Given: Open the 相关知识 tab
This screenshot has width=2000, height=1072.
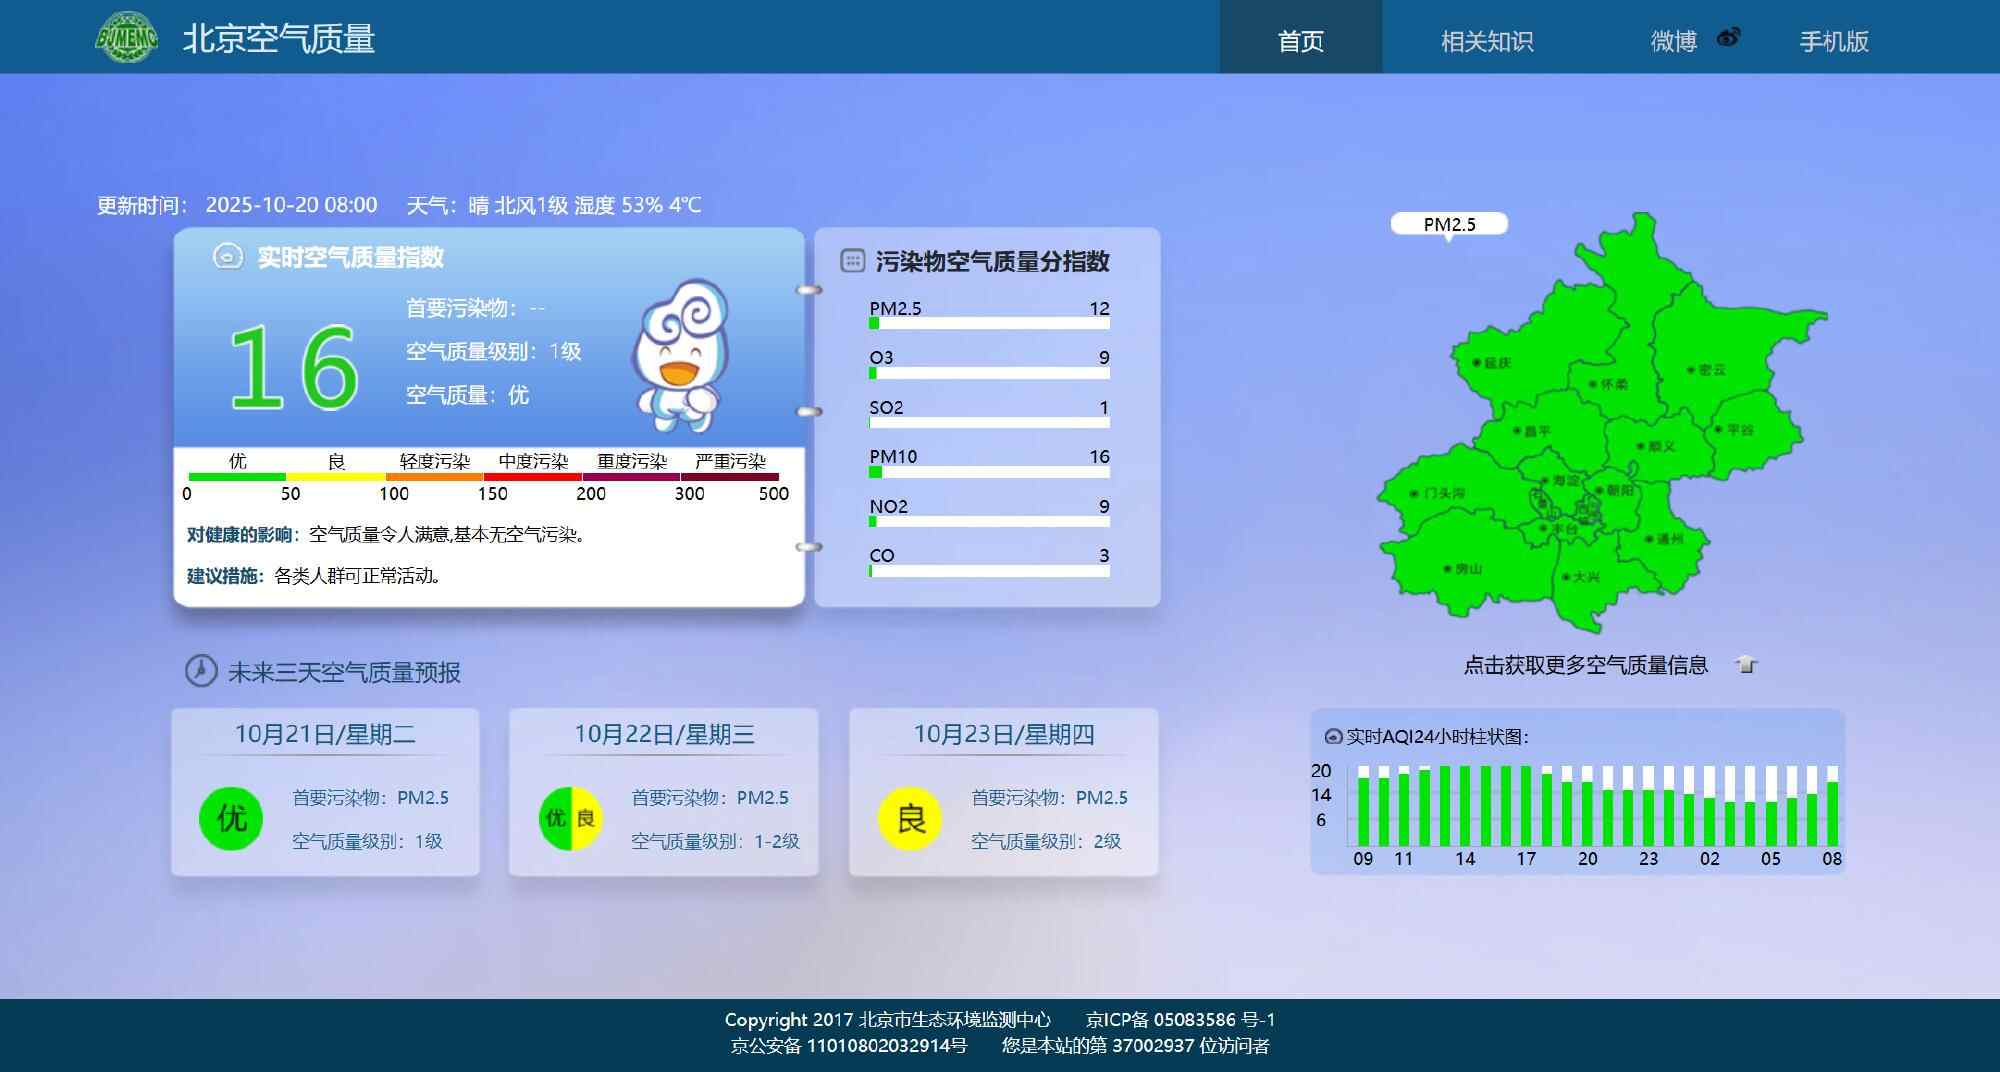Looking at the screenshot, I should pos(1486,41).
